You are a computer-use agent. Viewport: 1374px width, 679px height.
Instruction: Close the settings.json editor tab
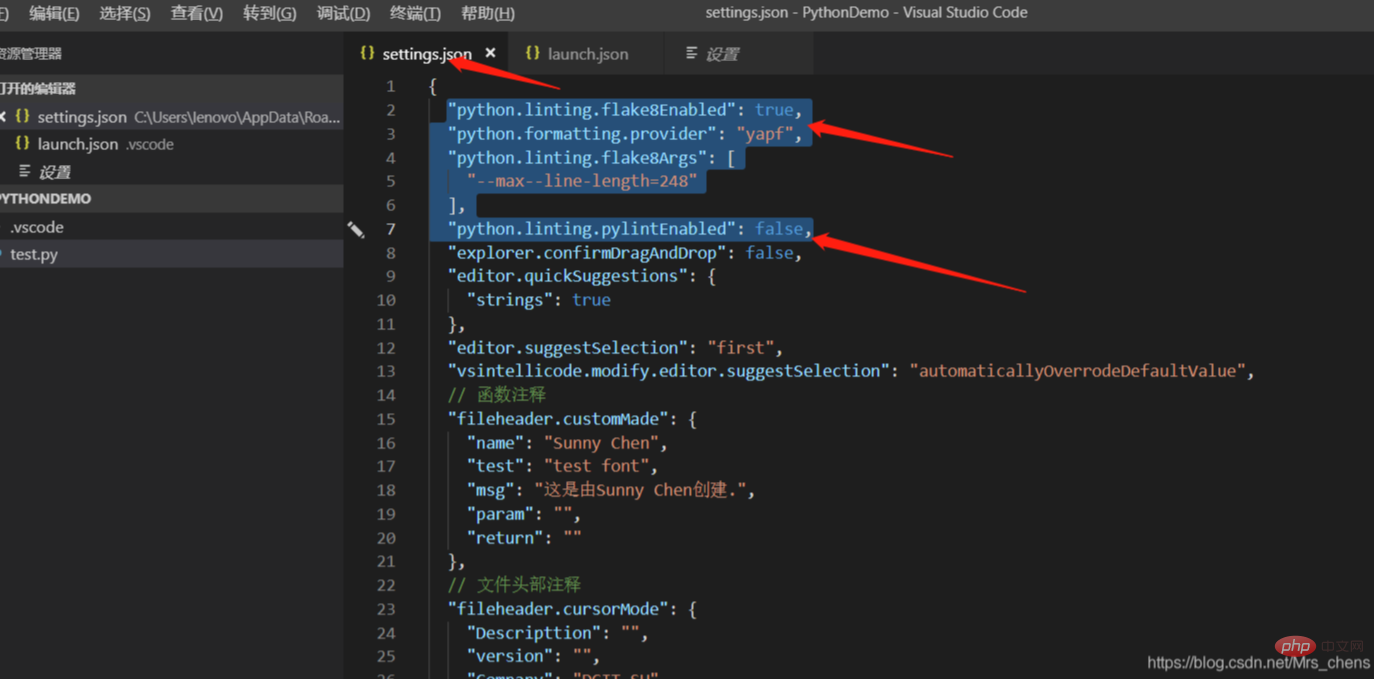(490, 53)
